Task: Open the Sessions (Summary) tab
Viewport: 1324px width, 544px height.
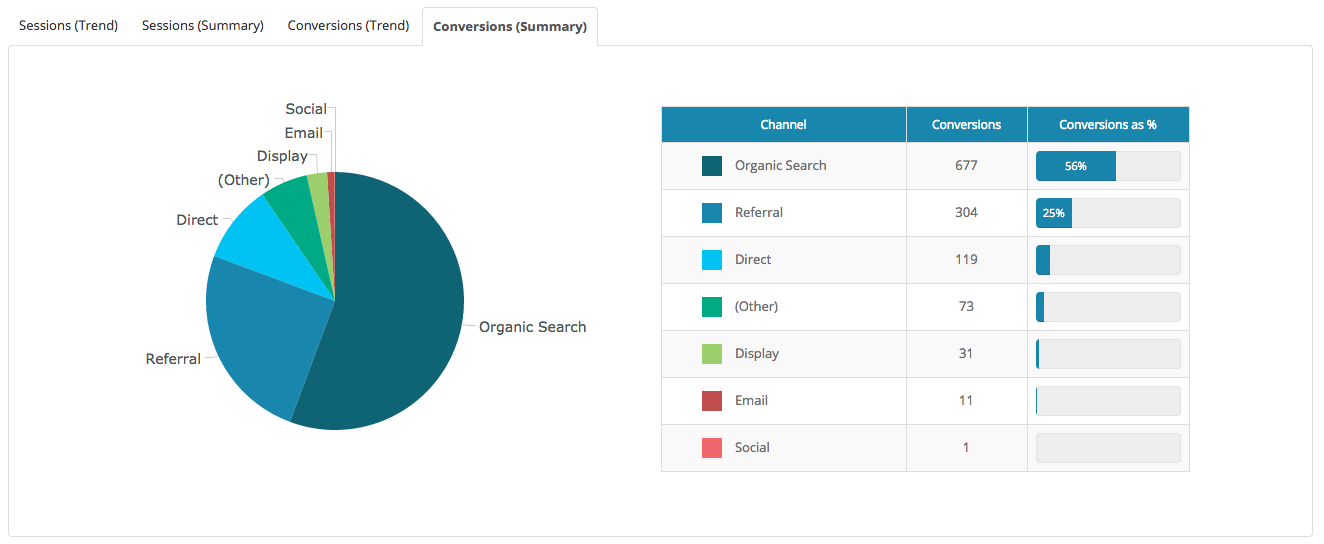Action: (x=203, y=26)
